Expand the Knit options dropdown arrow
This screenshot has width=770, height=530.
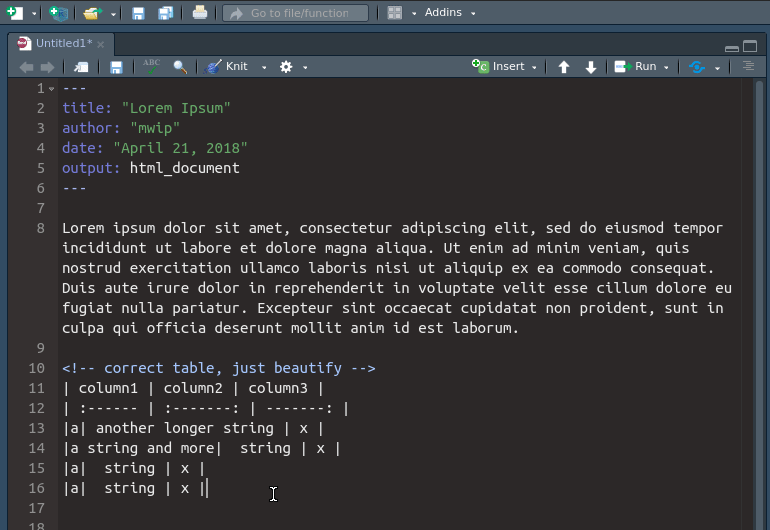pos(264,67)
